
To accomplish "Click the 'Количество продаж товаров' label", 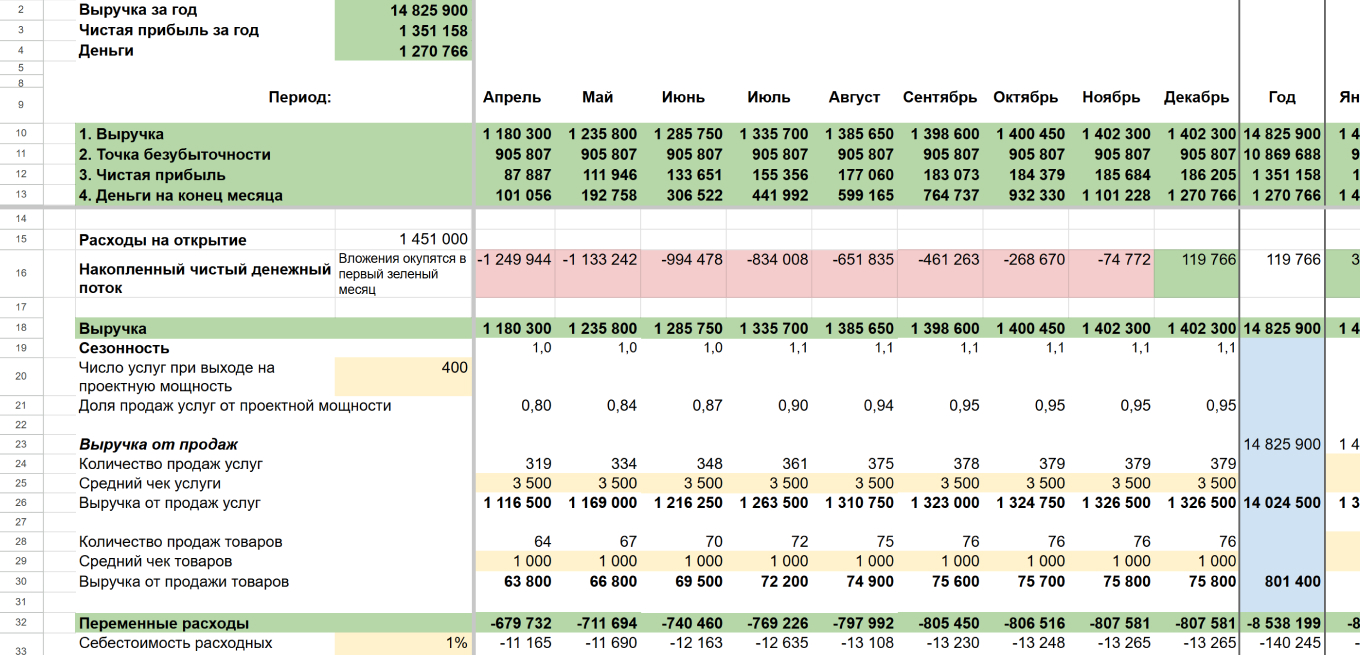I will tap(180, 542).
